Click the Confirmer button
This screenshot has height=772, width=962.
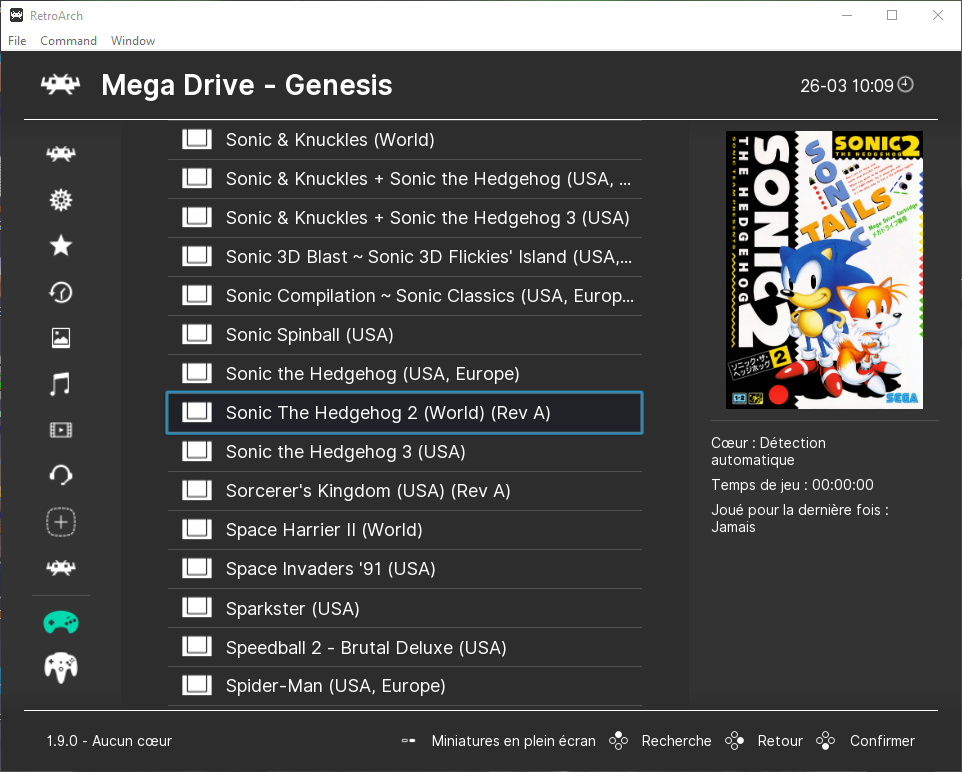(x=882, y=741)
